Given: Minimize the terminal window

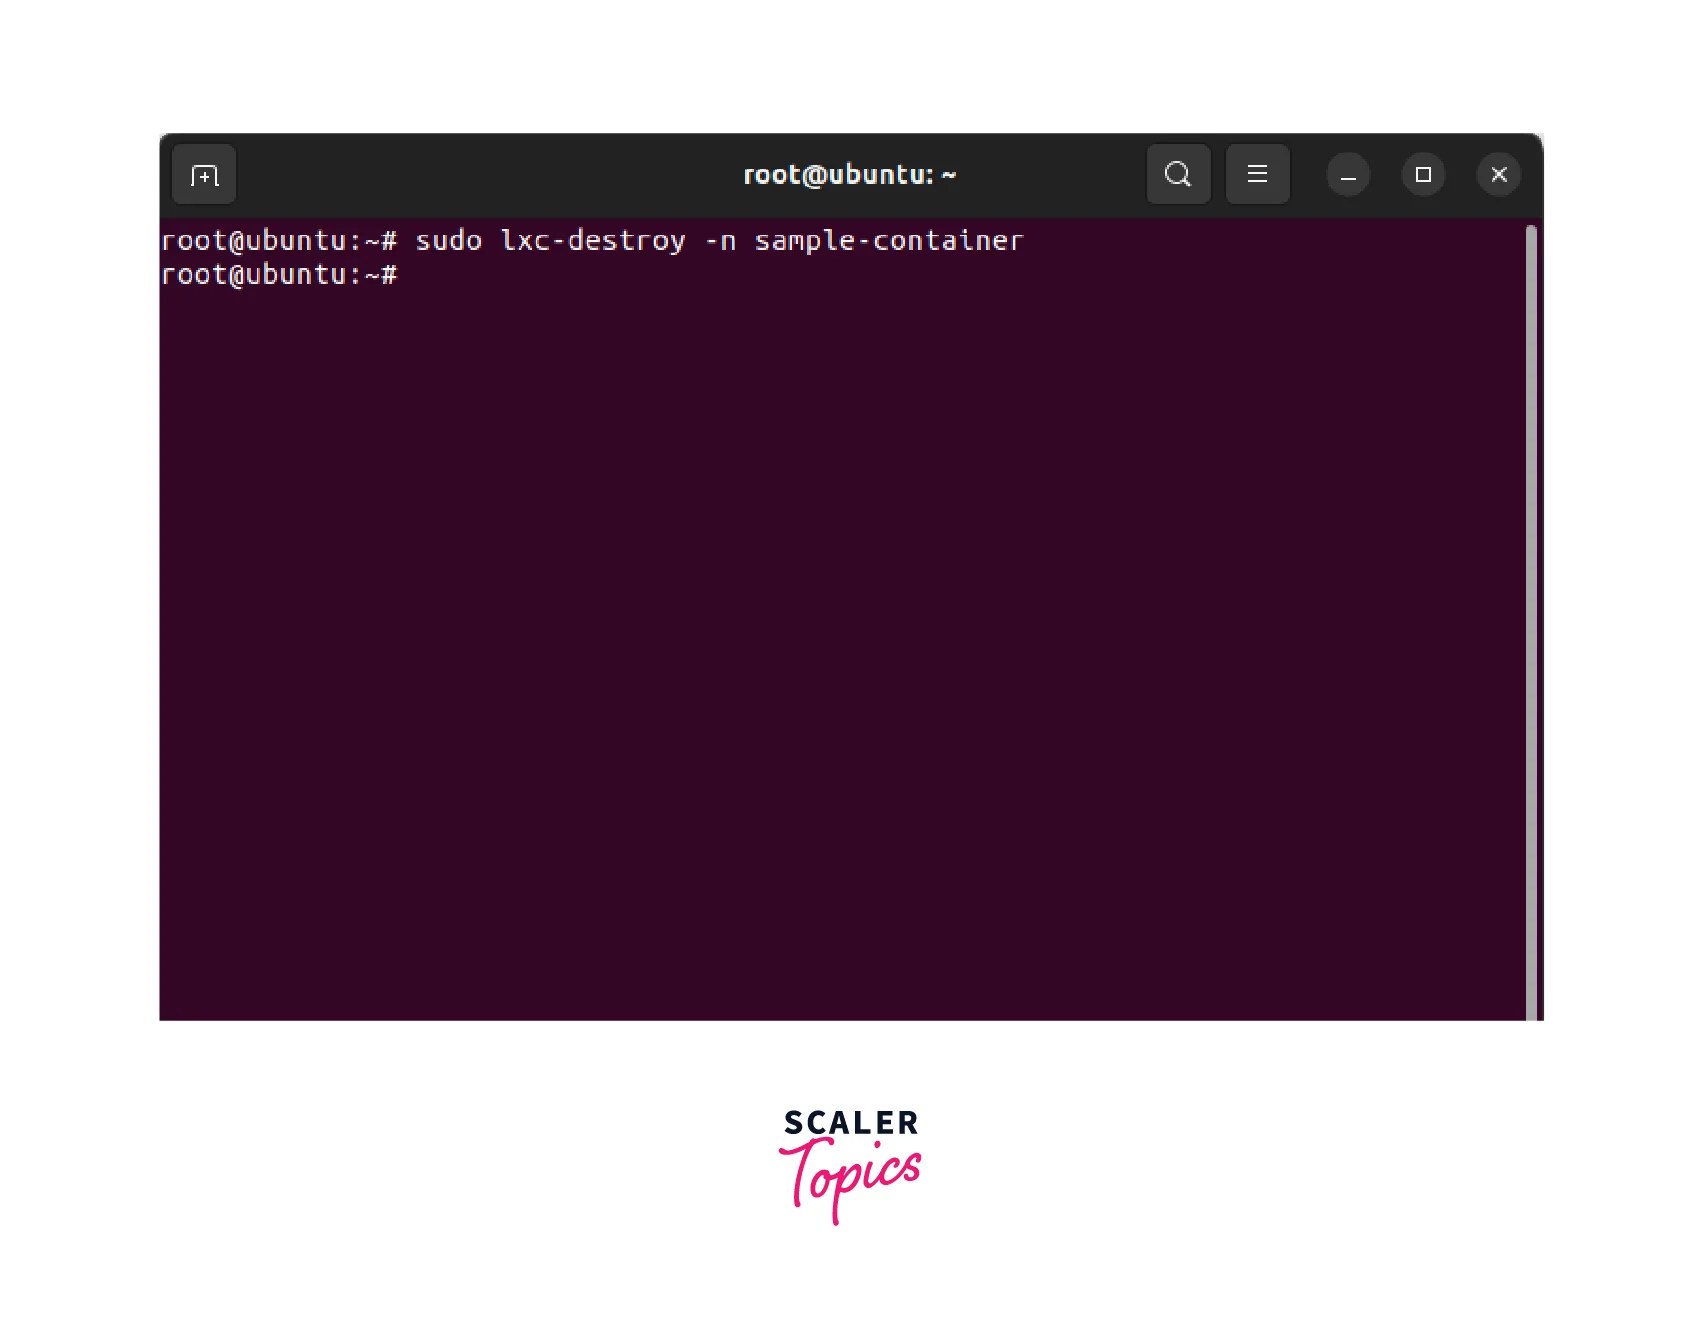Looking at the screenshot, I should click(1347, 174).
